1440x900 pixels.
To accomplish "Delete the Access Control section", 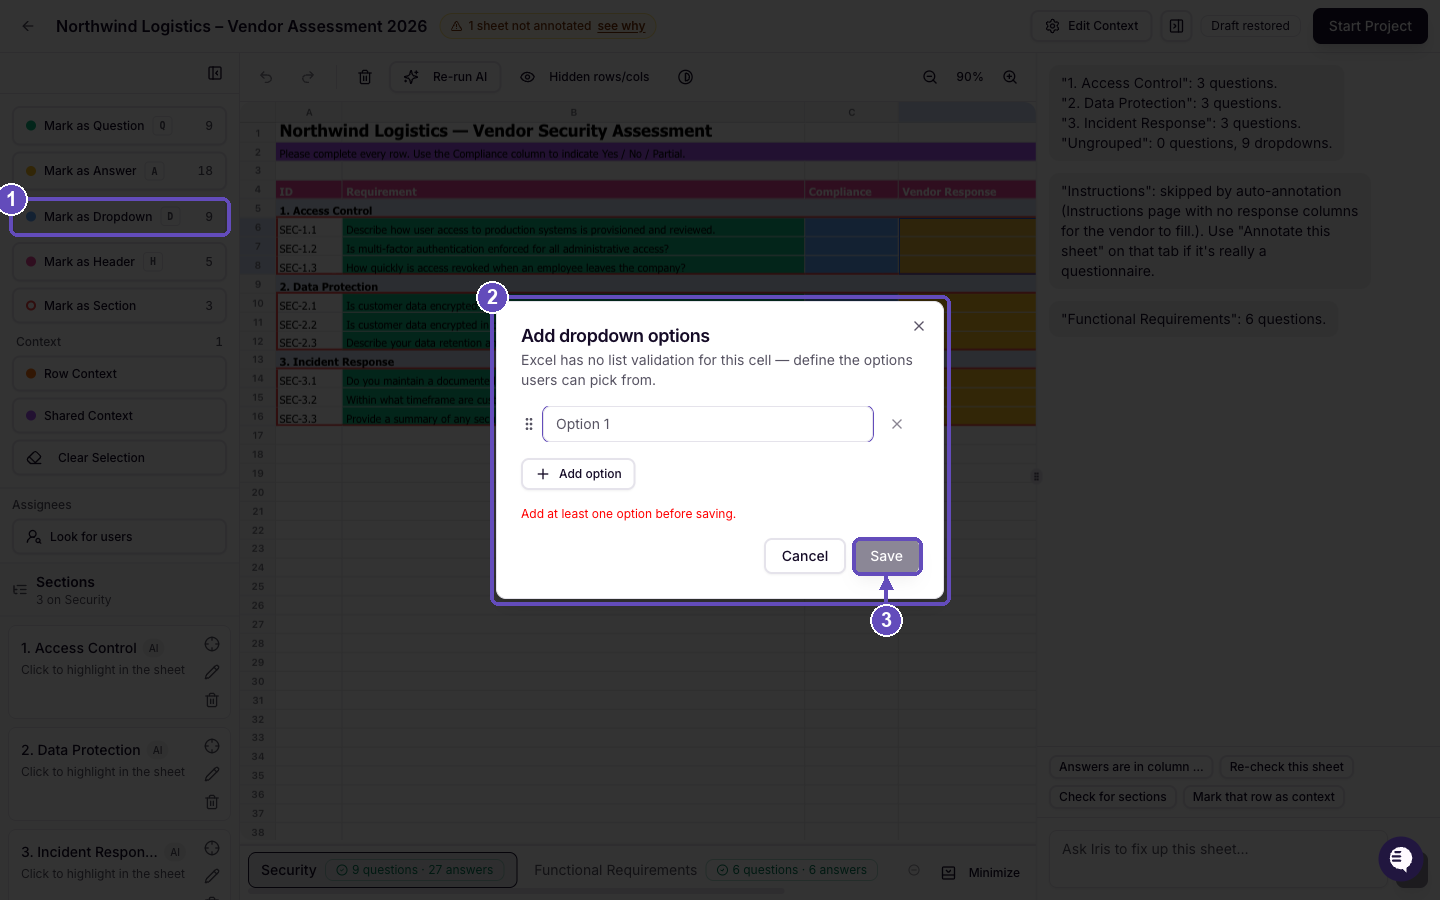I will tap(212, 700).
